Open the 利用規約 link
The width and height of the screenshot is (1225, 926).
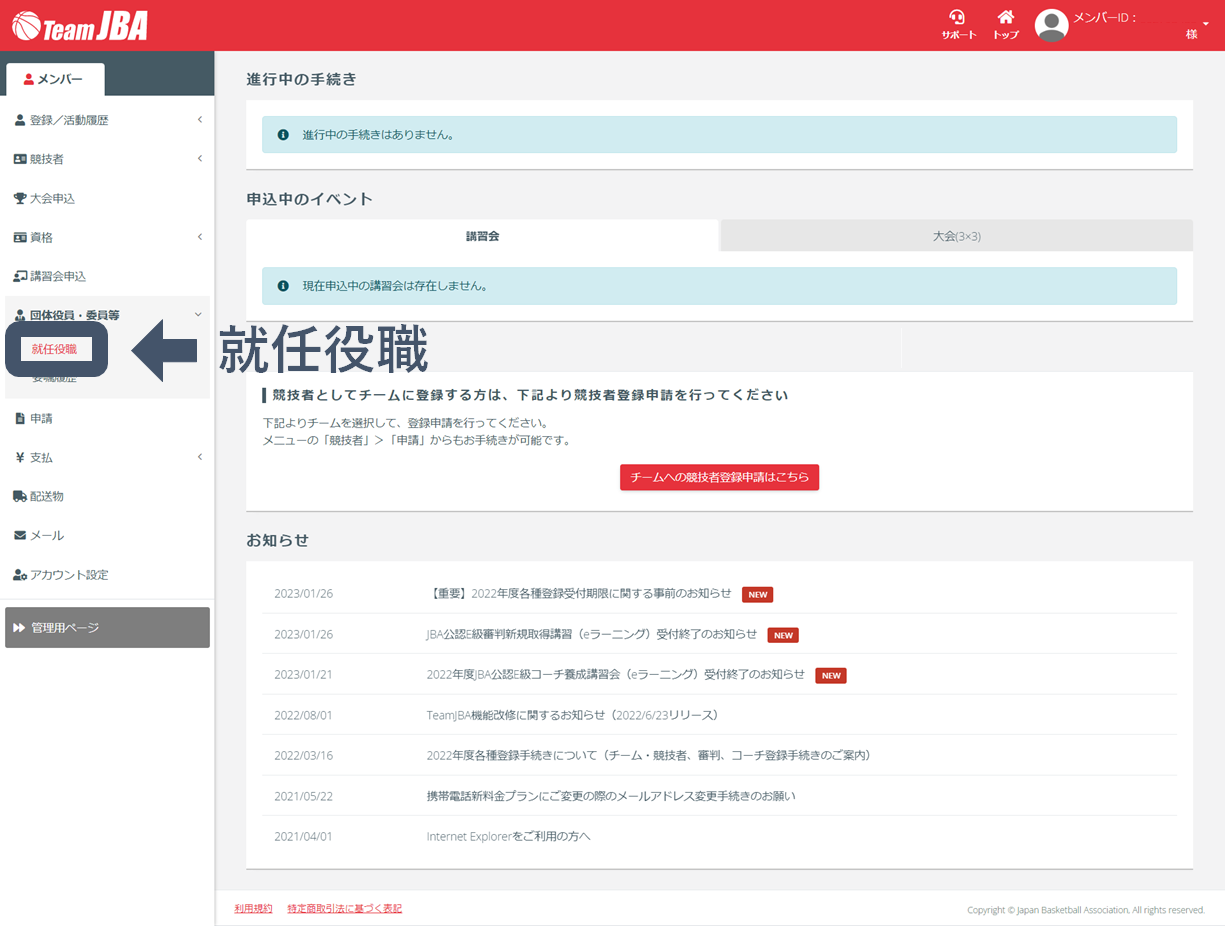tap(253, 908)
